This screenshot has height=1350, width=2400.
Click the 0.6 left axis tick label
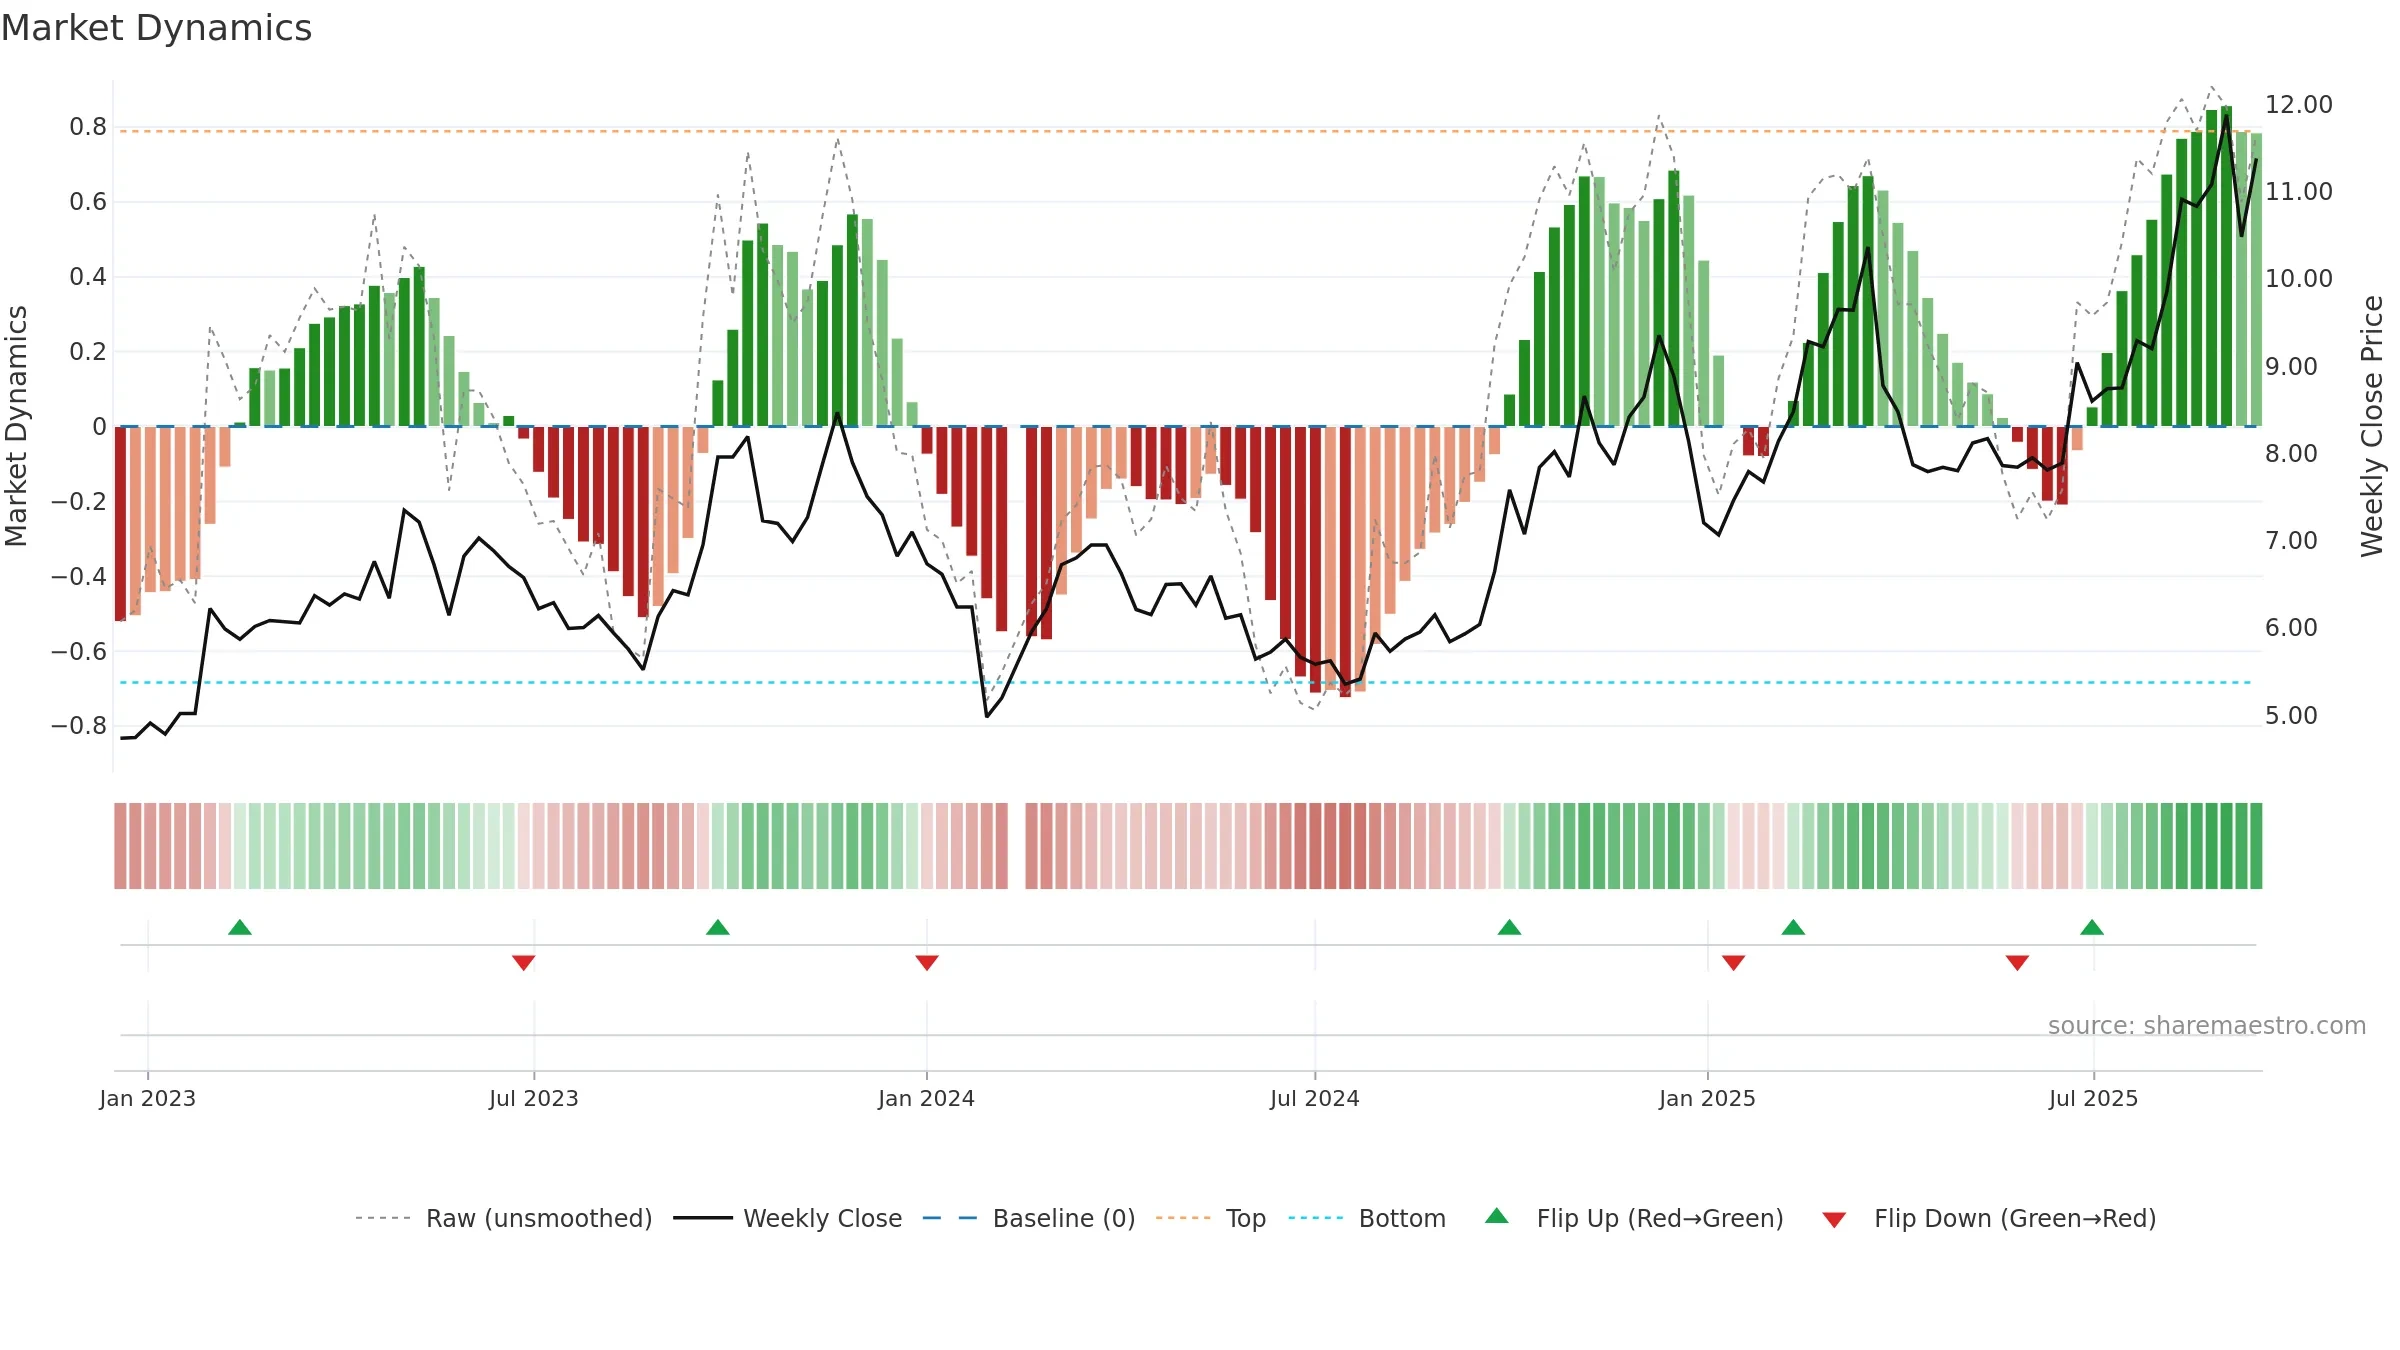[x=88, y=202]
